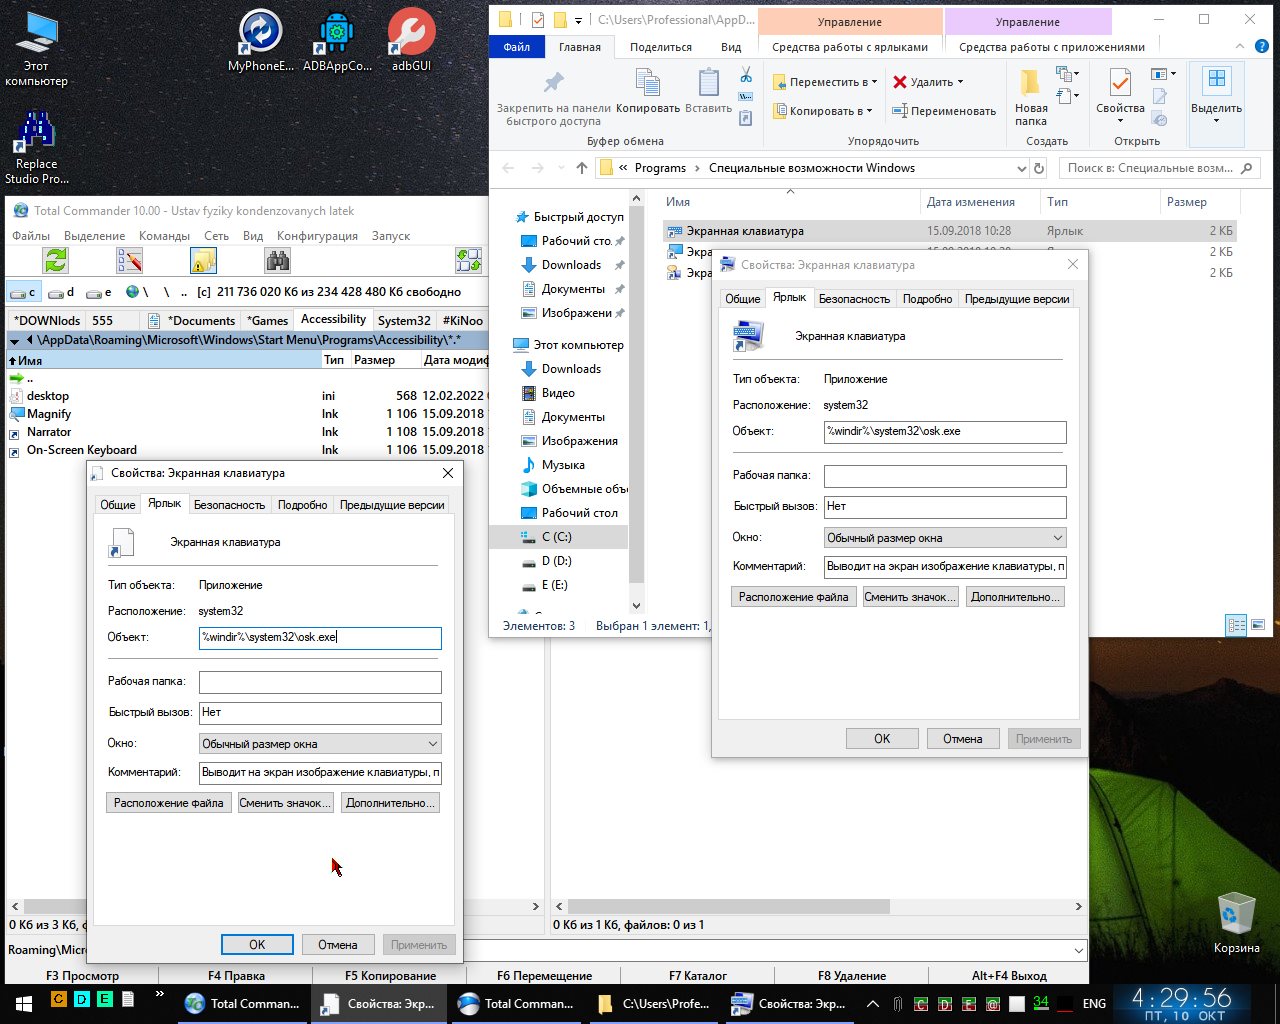
Task: Switch Explorer to details view in status bar
Action: (x=1237, y=626)
